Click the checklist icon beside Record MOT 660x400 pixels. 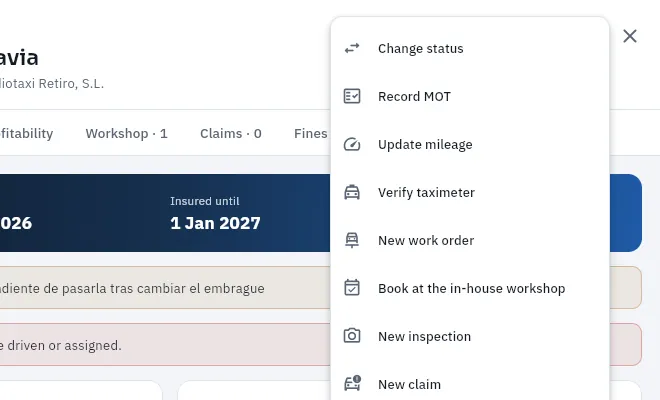[352, 96]
